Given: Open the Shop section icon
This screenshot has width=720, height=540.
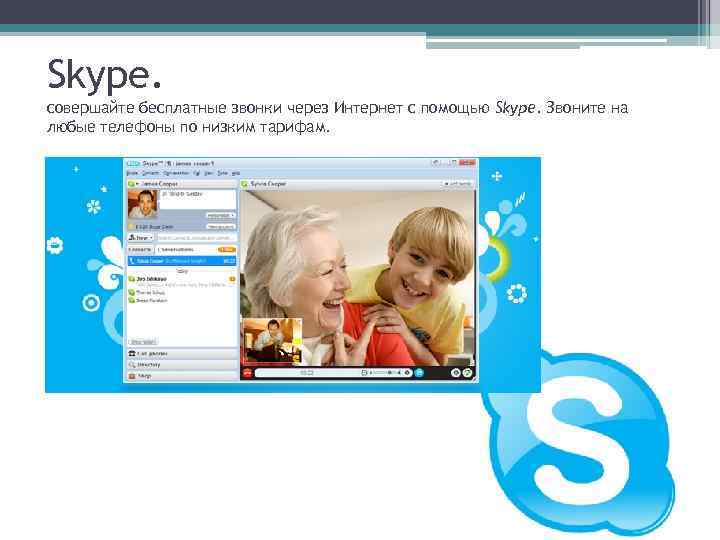Looking at the screenshot, I should pos(132,376).
